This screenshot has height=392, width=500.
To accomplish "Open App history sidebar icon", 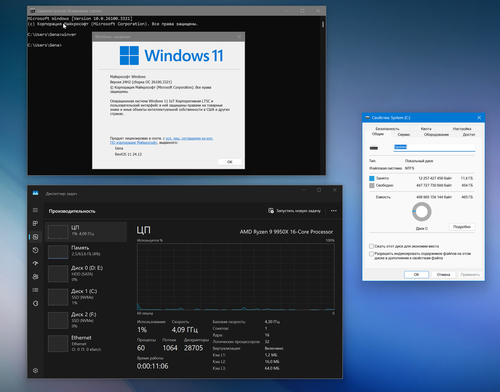I will click(x=35, y=250).
